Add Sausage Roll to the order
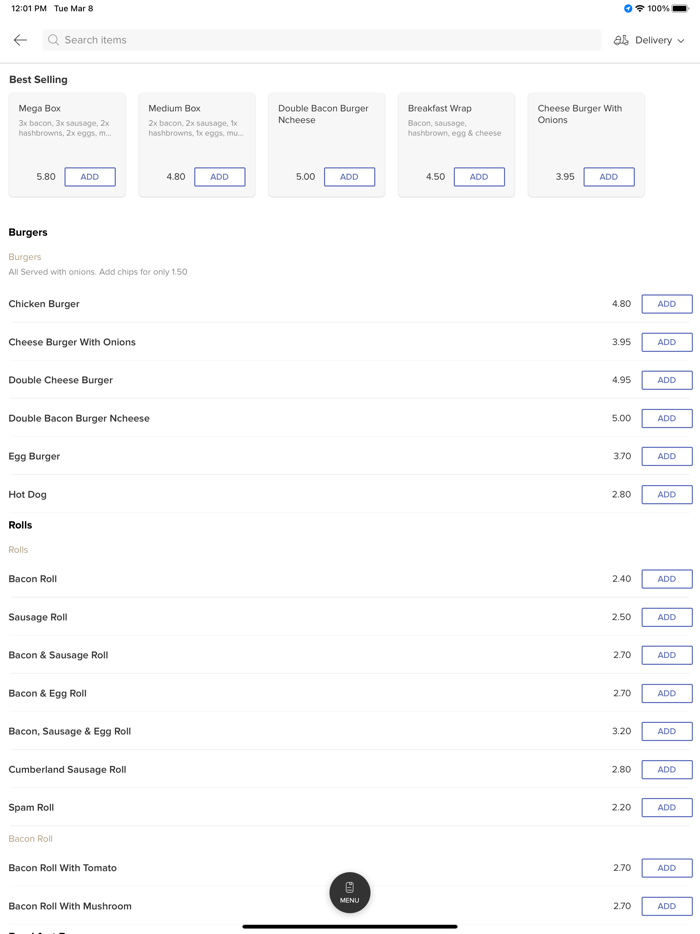700x934 pixels. click(x=667, y=617)
